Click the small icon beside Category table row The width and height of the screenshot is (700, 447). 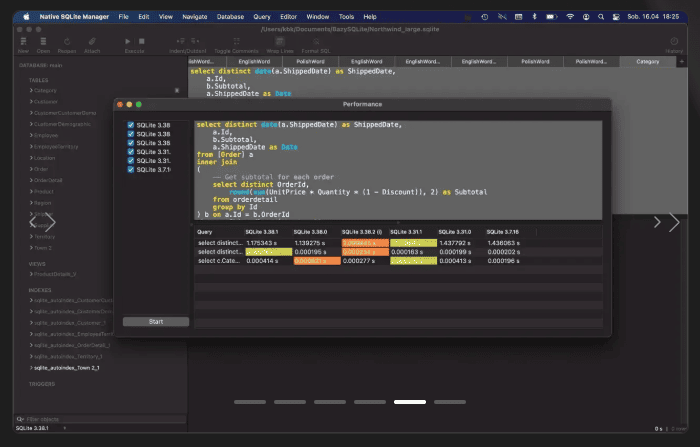click(177, 91)
